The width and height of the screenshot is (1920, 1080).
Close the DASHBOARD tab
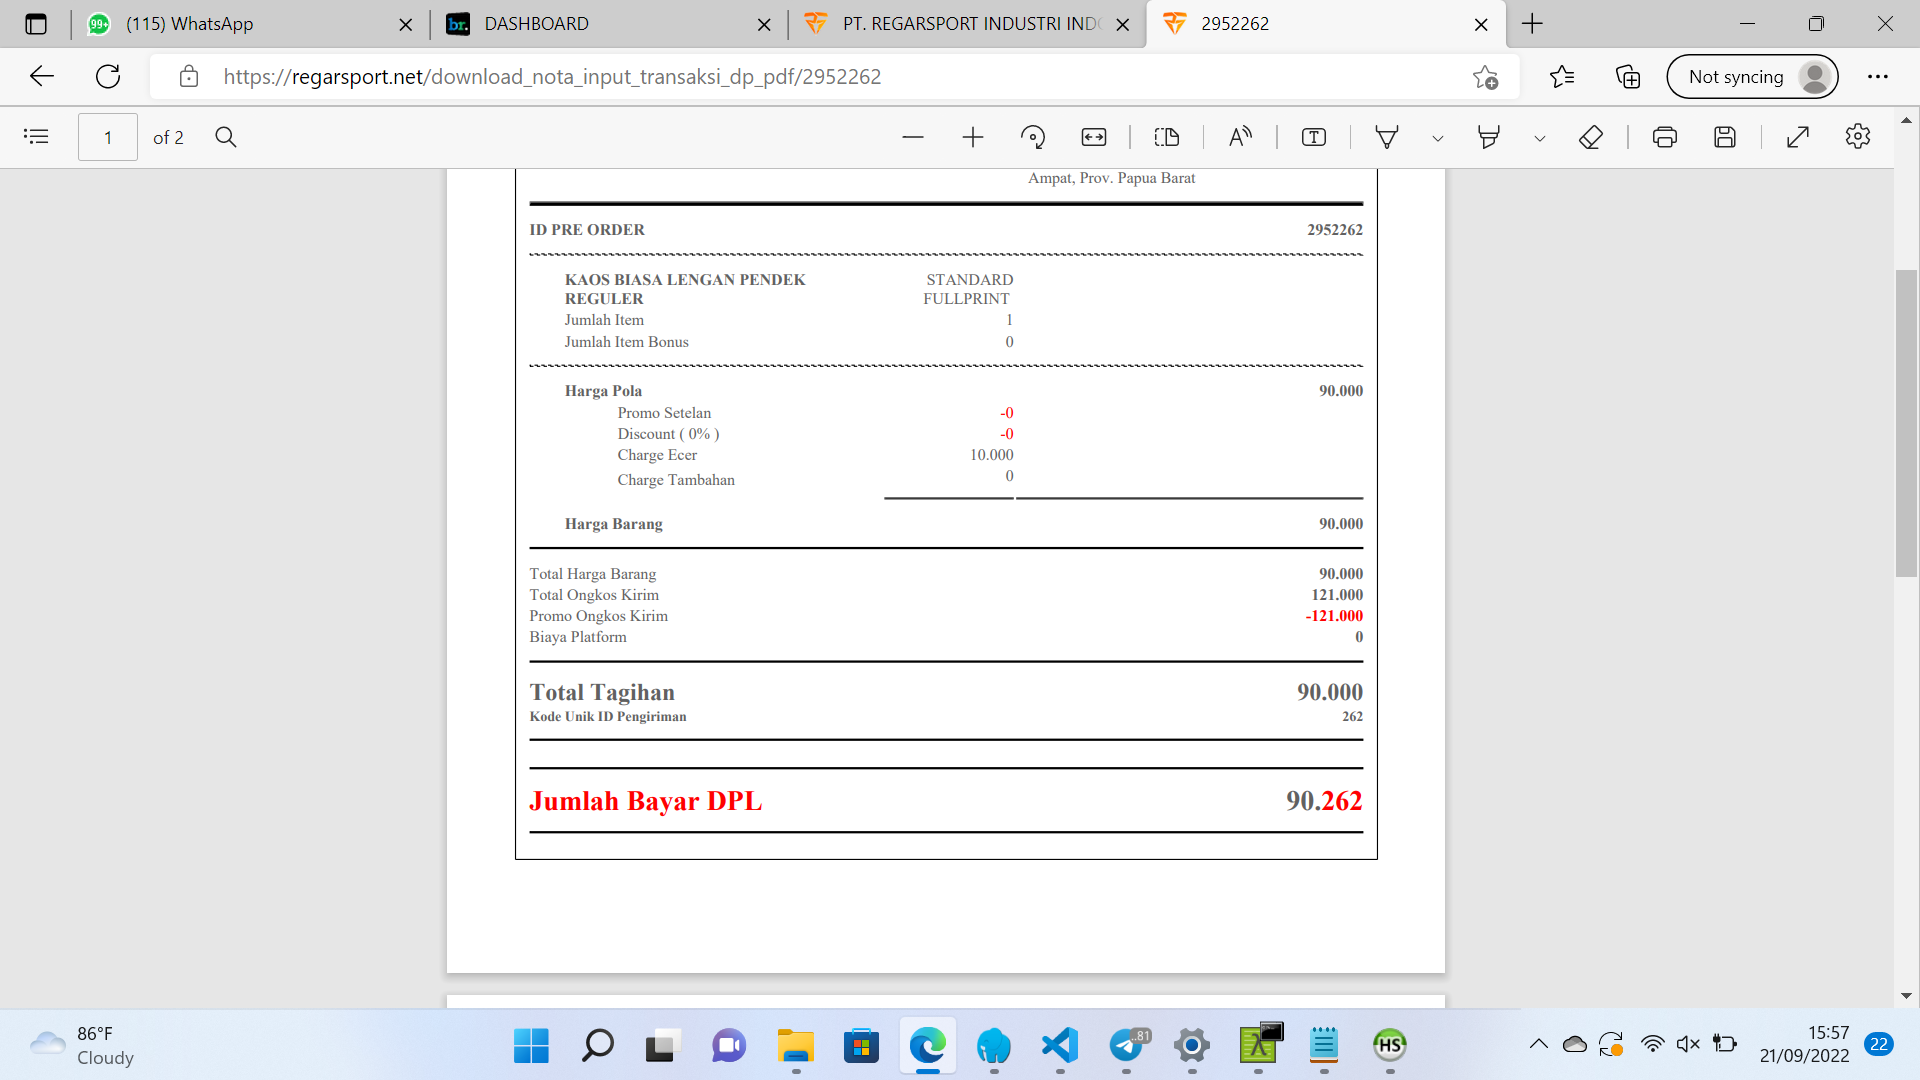coord(764,25)
